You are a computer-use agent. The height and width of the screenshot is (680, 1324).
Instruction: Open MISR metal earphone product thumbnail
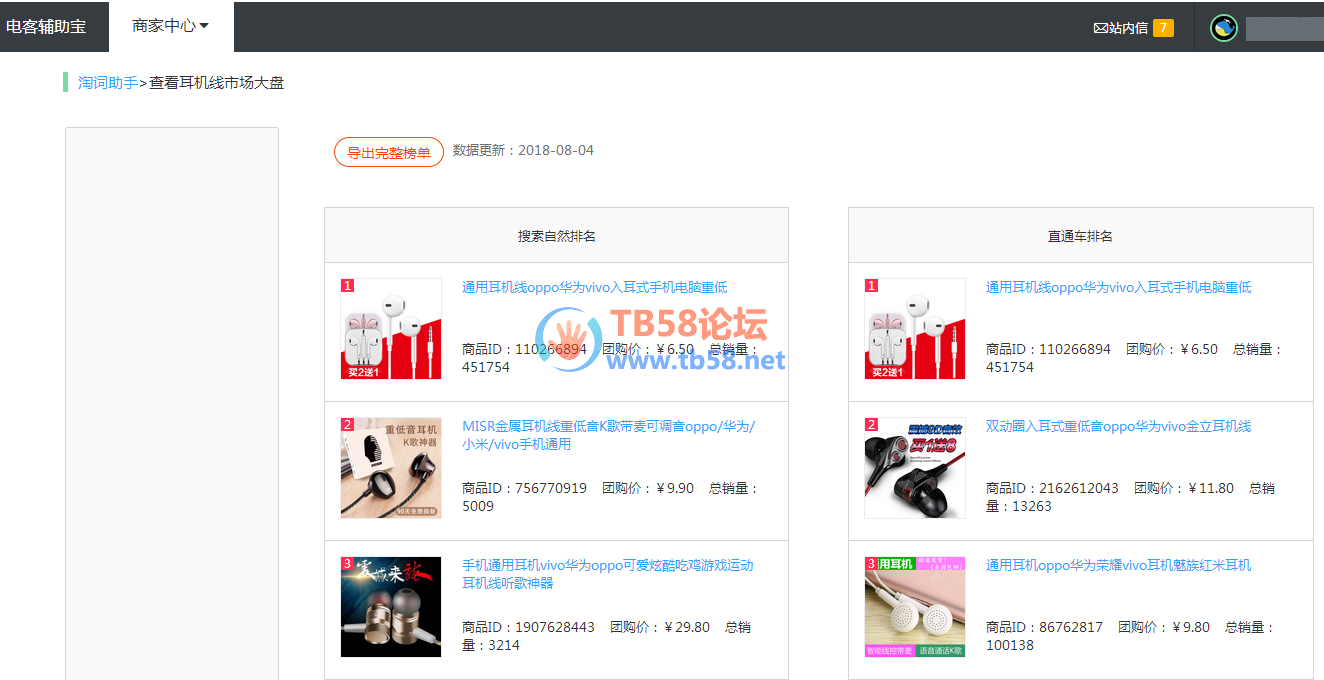pyautogui.click(x=391, y=468)
